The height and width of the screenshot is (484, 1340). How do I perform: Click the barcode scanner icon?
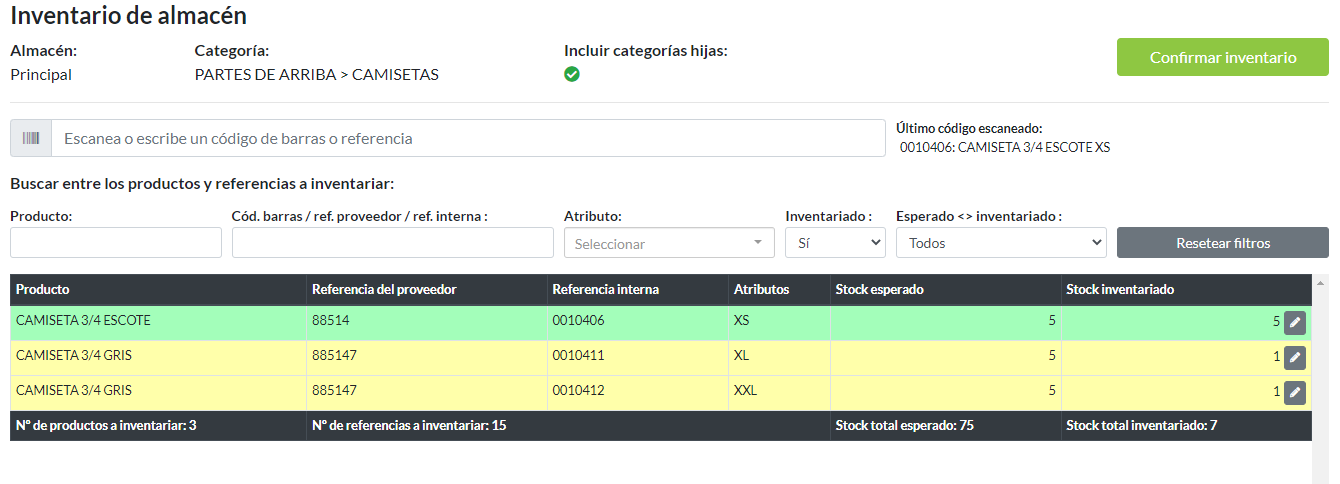tap(31, 139)
